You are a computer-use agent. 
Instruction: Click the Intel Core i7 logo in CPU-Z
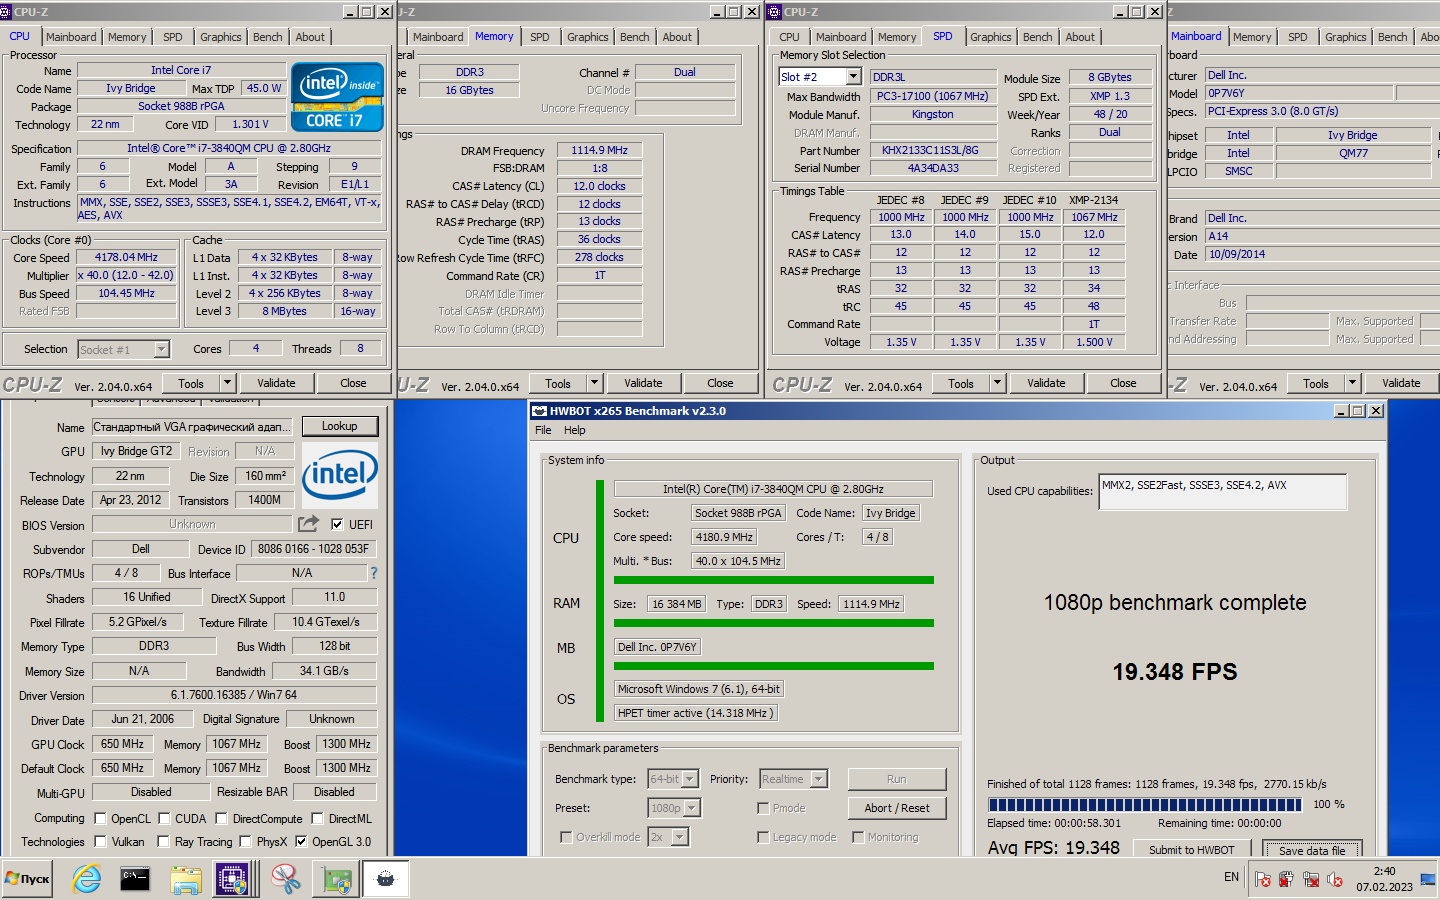tap(338, 97)
